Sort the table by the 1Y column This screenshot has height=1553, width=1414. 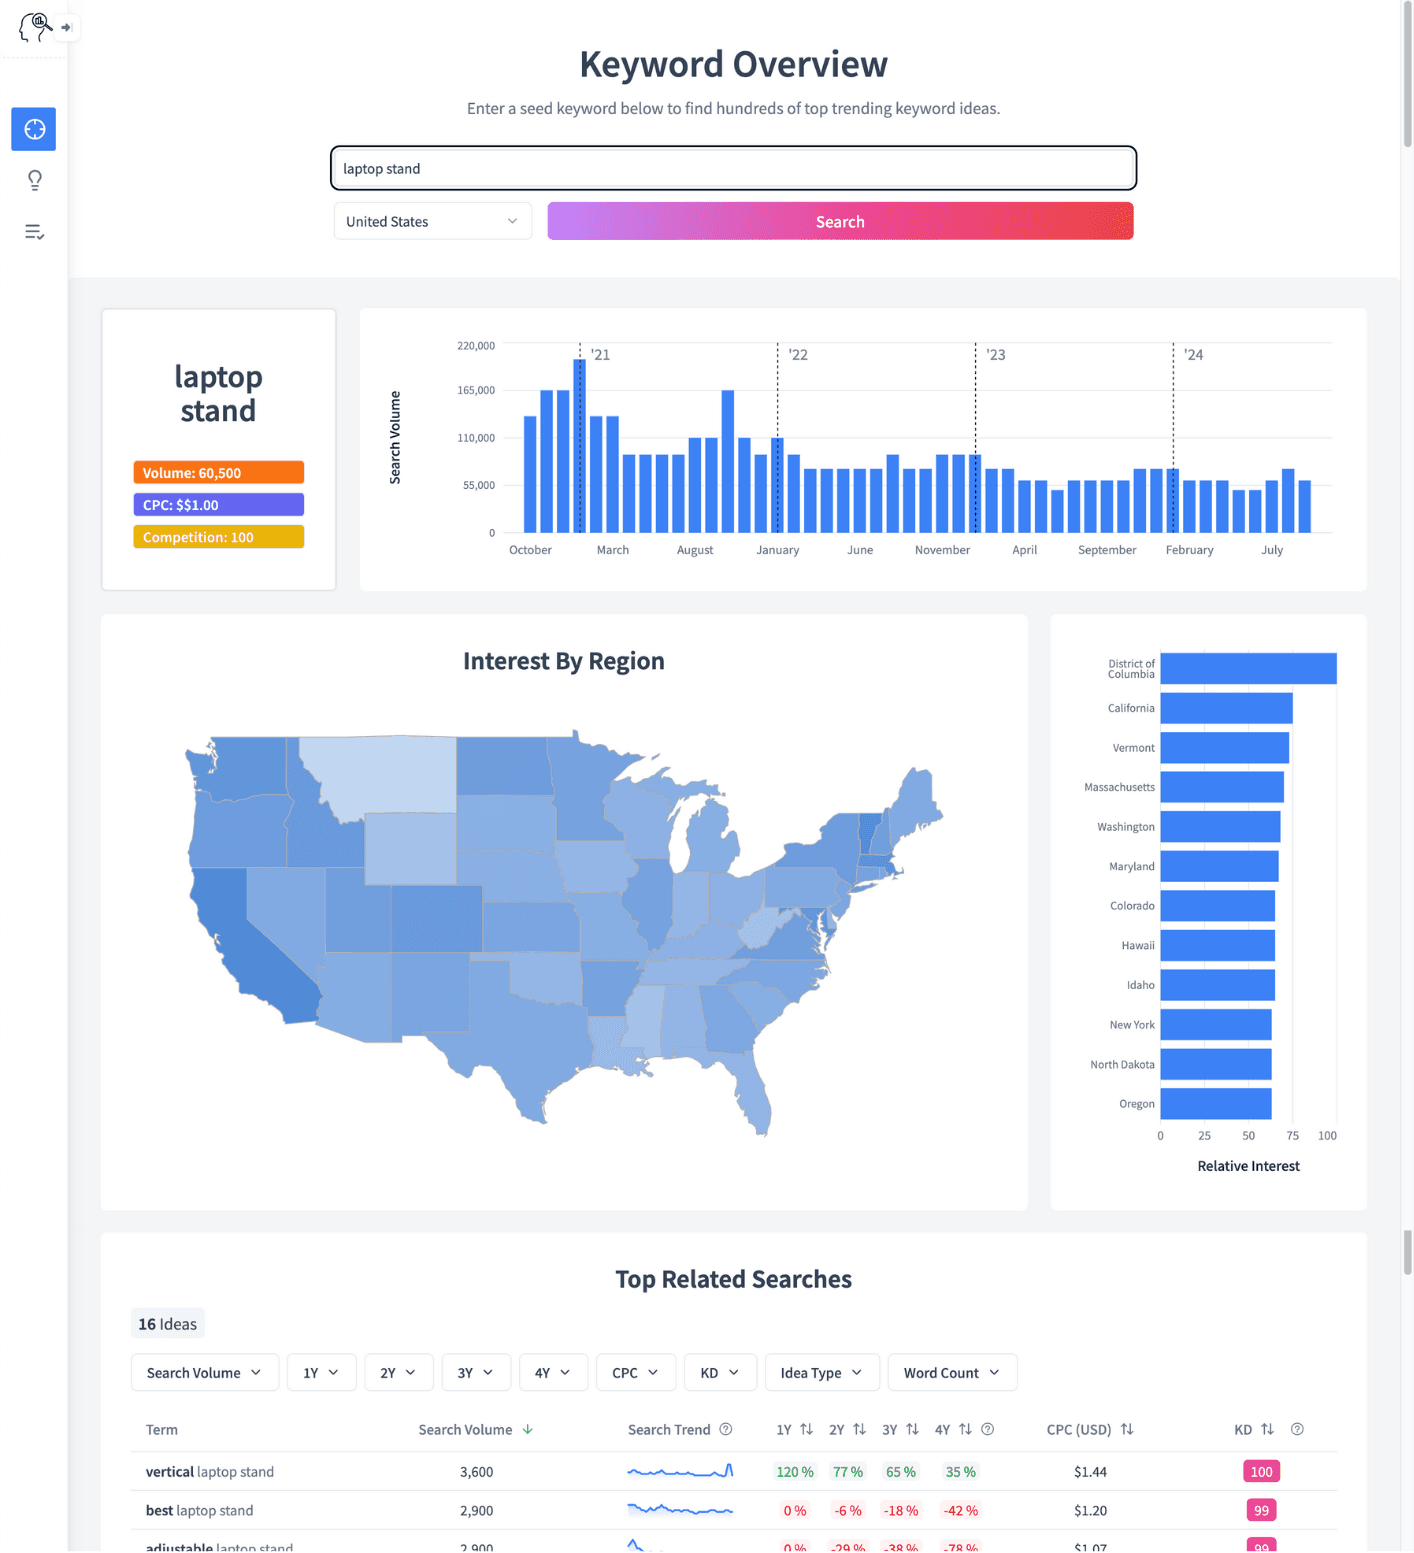click(x=806, y=1429)
